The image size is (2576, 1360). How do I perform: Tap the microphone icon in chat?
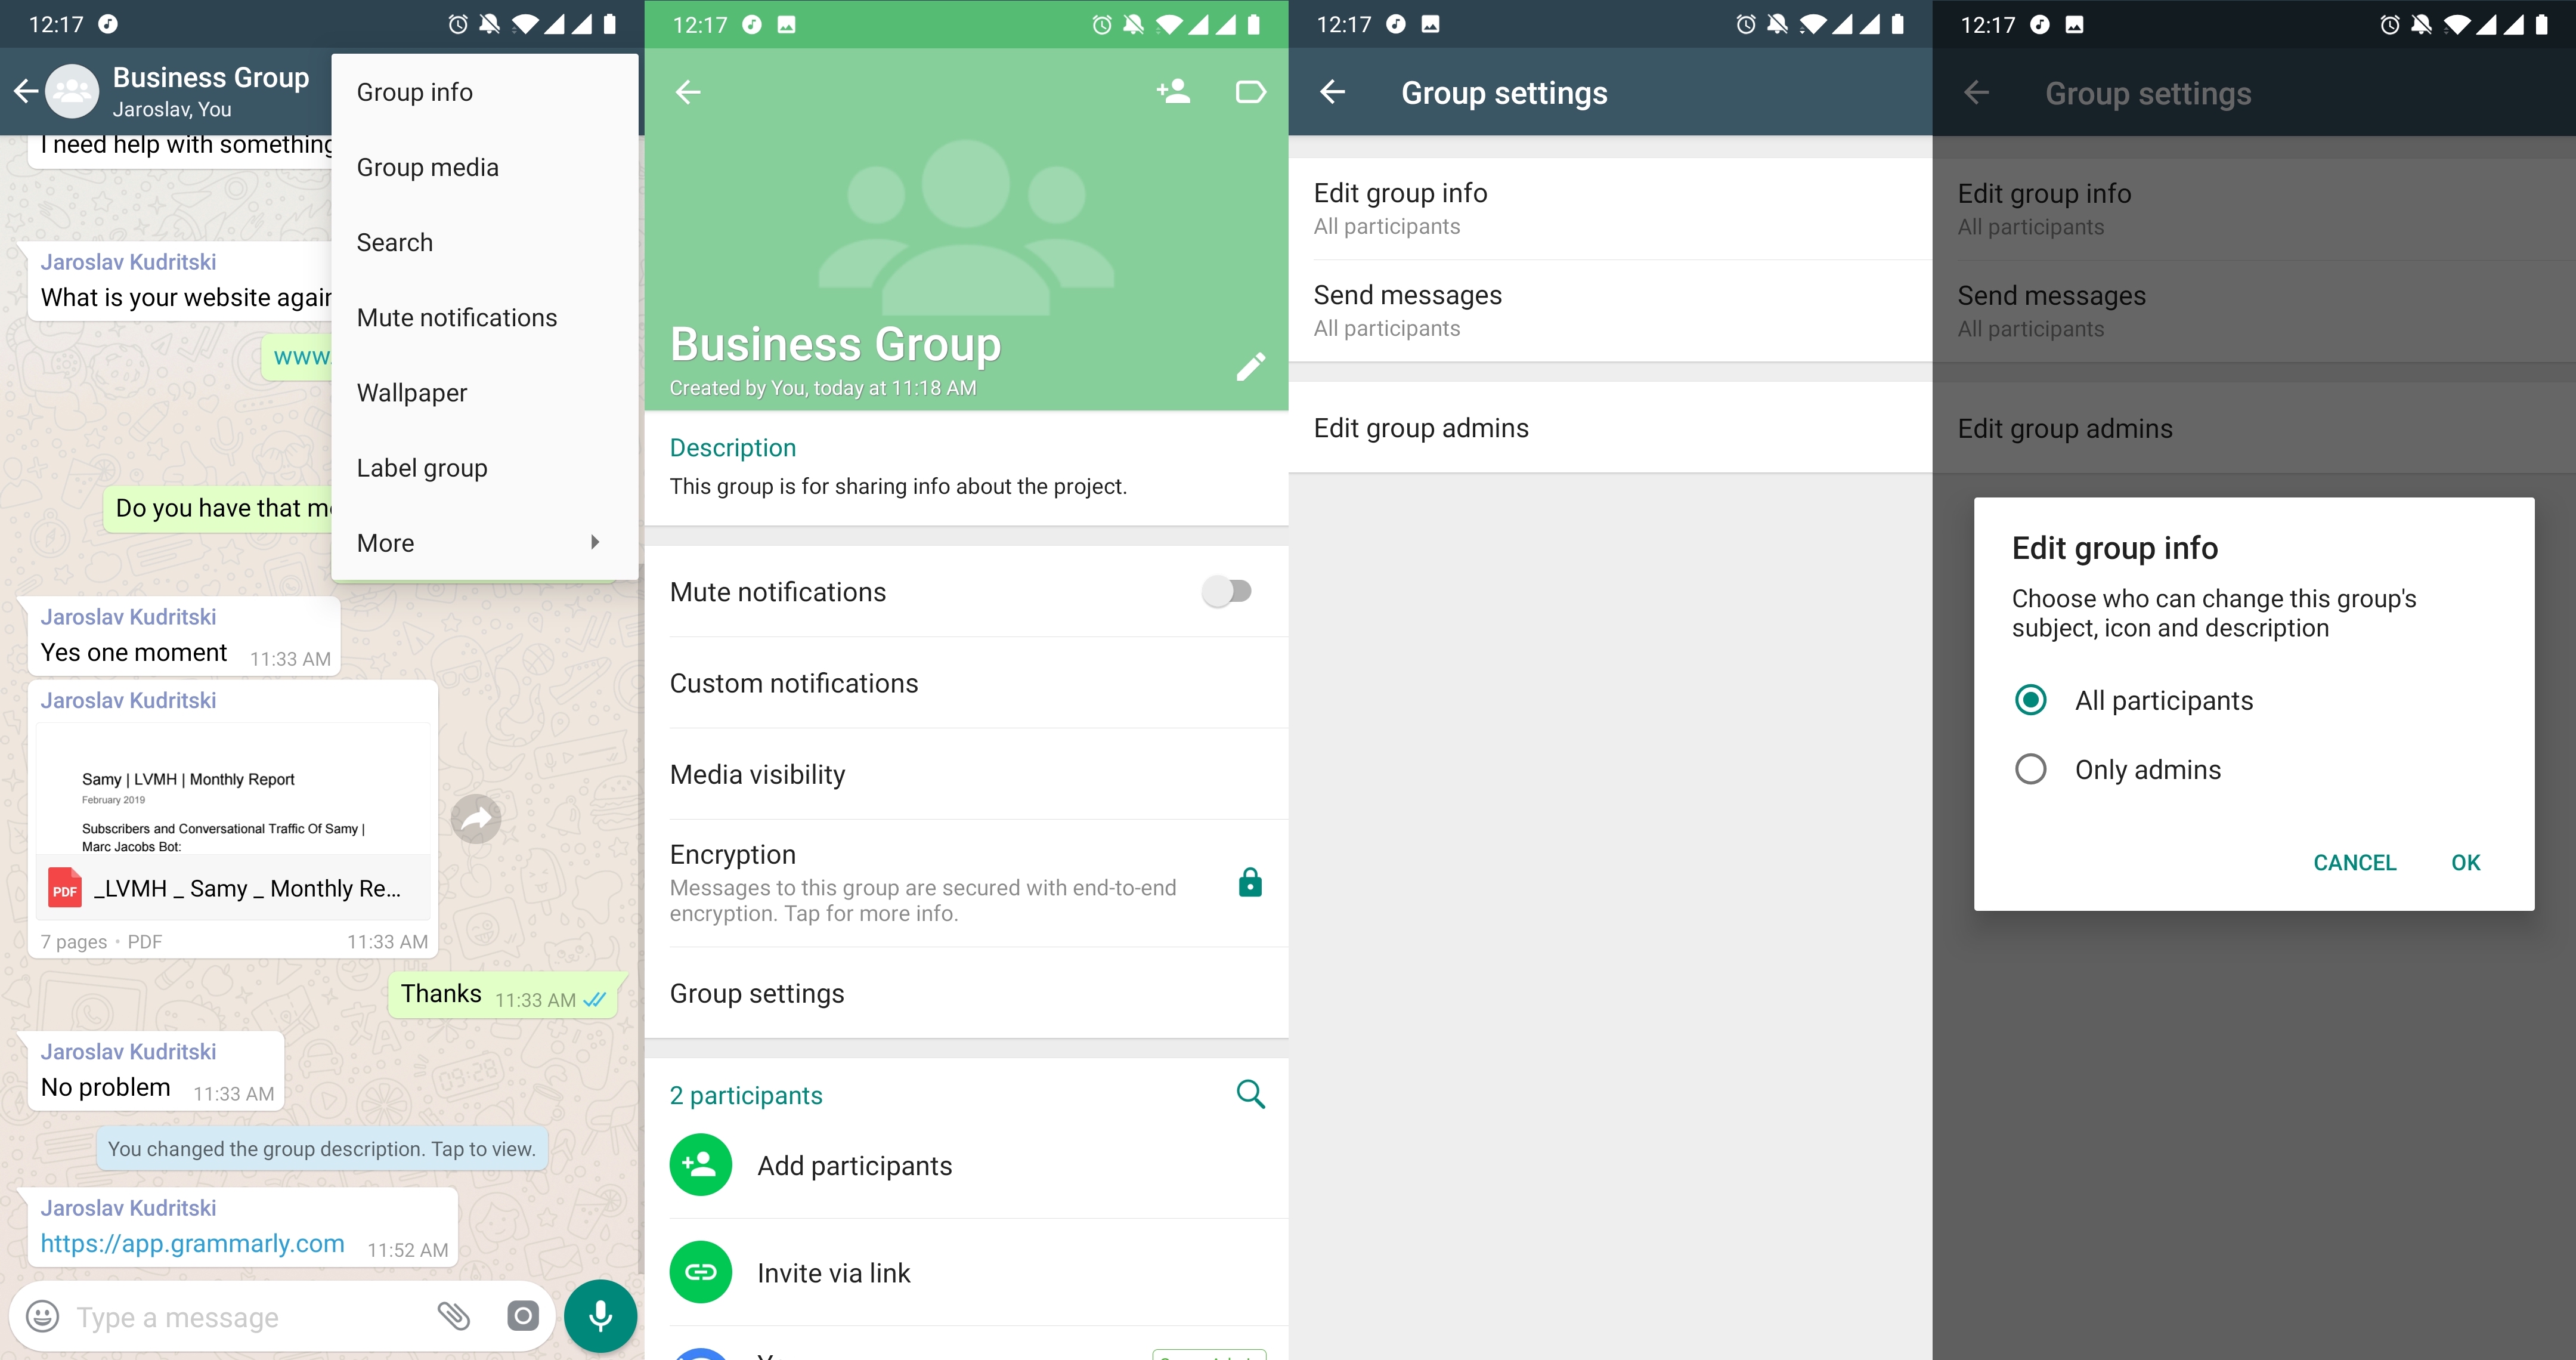tap(600, 1316)
